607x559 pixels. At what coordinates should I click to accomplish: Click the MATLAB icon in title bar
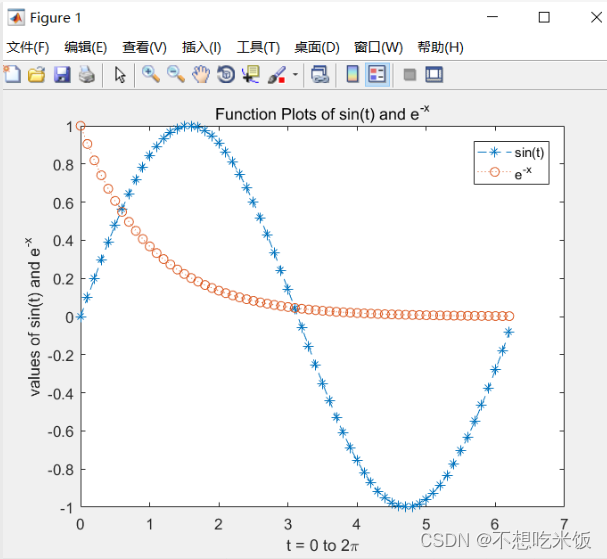[x=16, y=17]
